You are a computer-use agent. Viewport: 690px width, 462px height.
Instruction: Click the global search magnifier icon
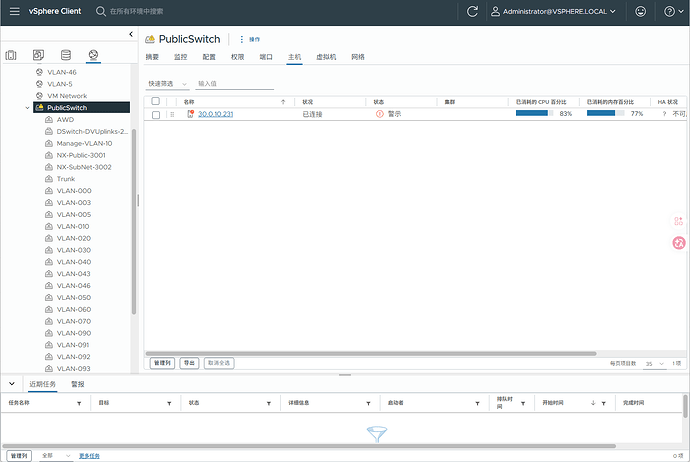101,11
